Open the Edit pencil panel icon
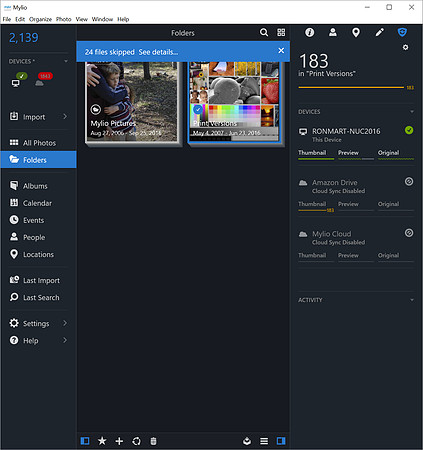423x450 pixels. click(379, 32)
